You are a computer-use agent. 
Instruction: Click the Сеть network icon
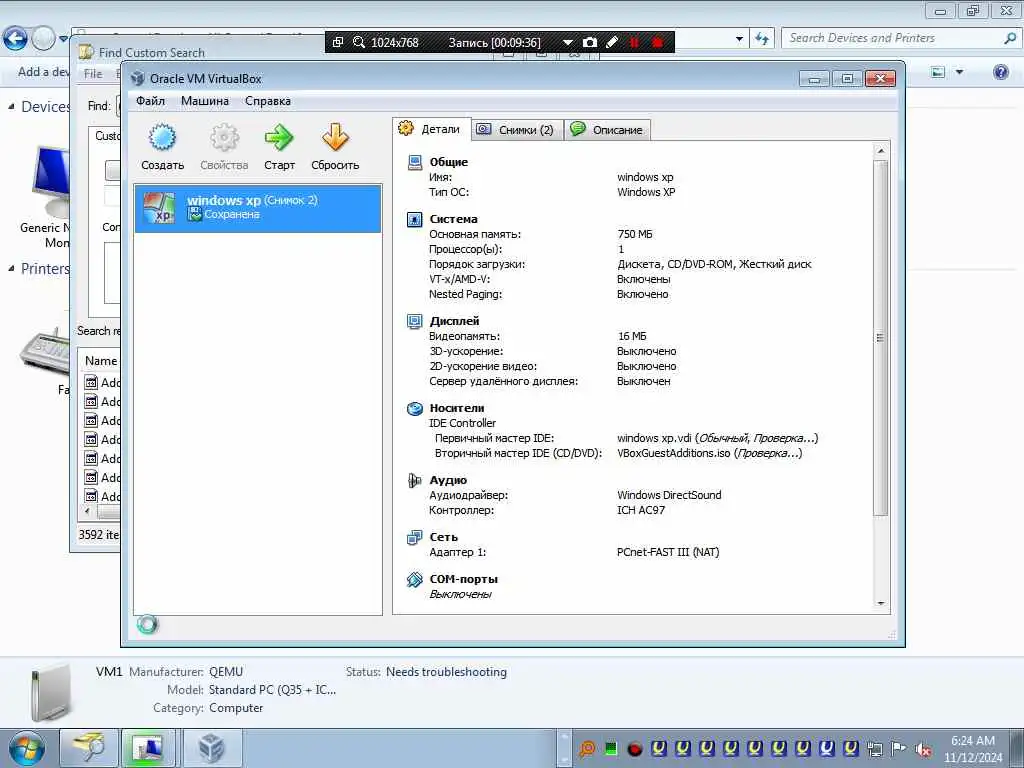pyautogui.click(x=415, y=537)
